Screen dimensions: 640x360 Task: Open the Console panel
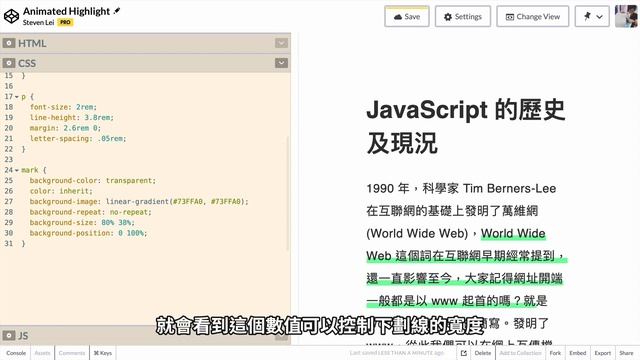coord(16,353)
